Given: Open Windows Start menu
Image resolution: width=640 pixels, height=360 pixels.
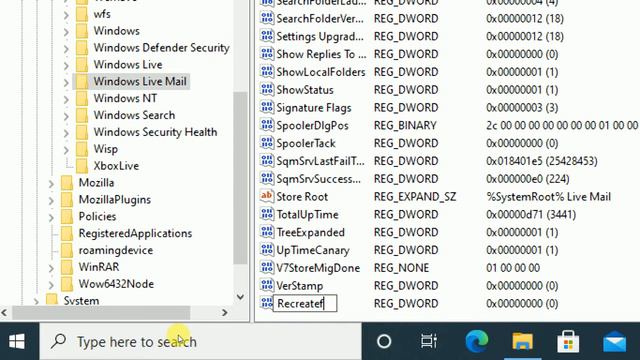Looking at the screenshot, I should pos(17,342).
